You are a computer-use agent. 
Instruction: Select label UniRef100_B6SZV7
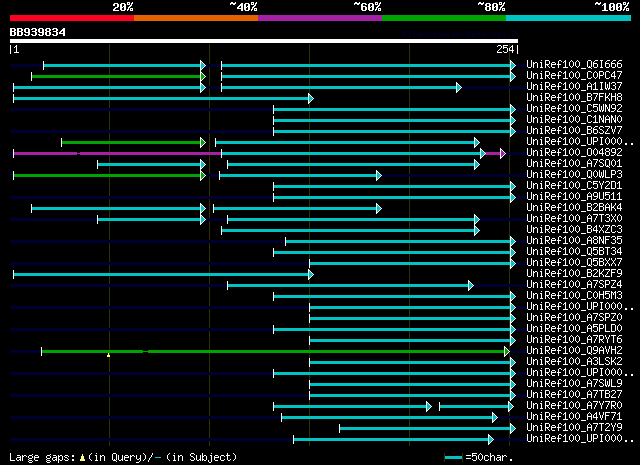(574, 131)
